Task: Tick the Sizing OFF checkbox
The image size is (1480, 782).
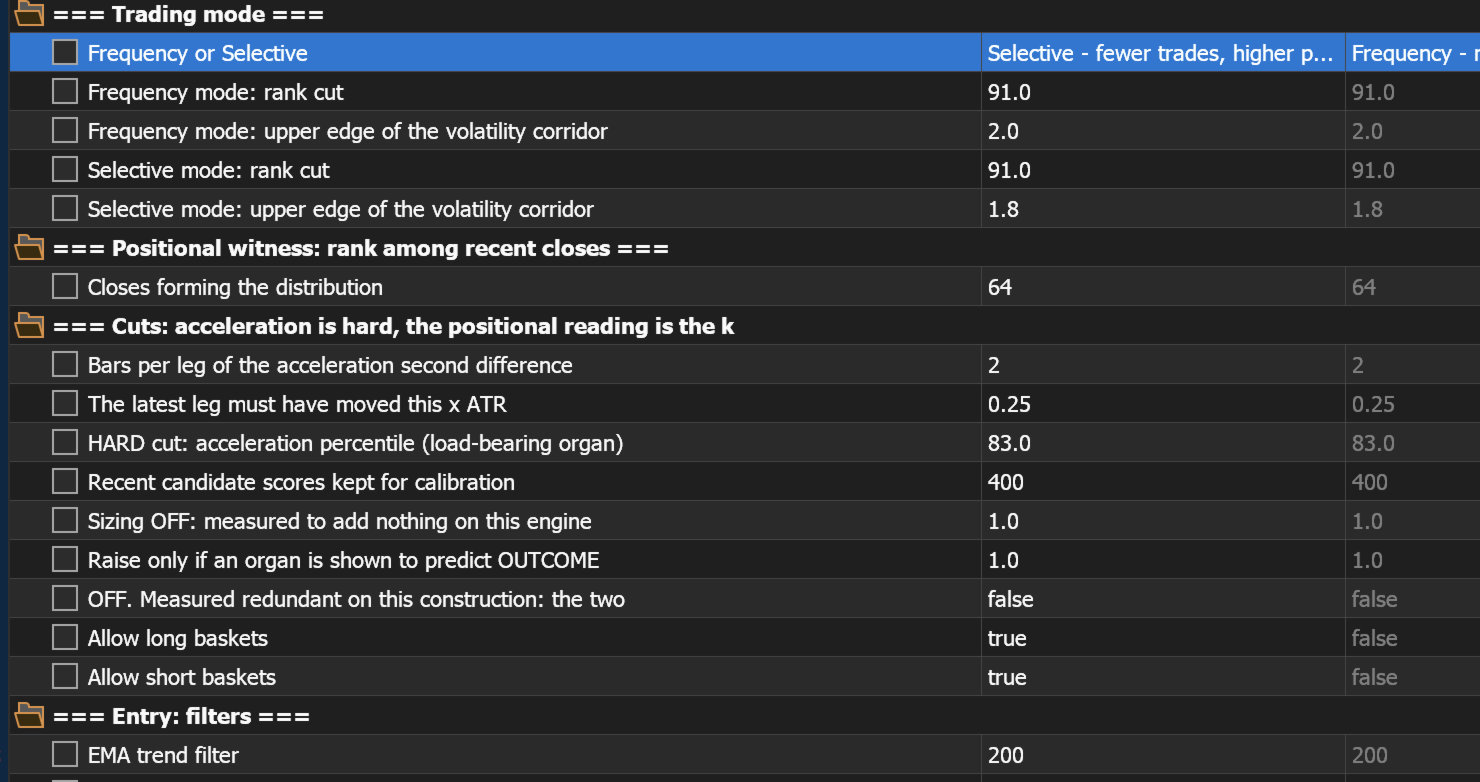Action: tap(65, 520)
